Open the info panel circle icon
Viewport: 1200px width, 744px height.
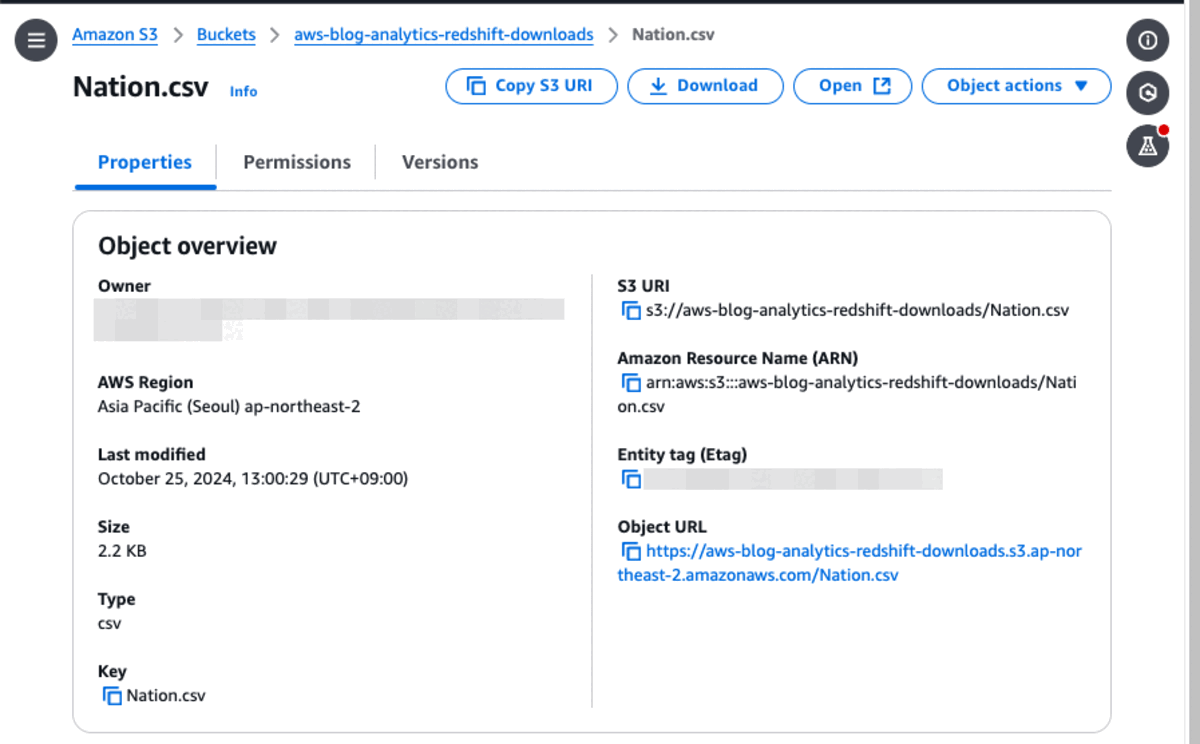[x=1148, y=40]
